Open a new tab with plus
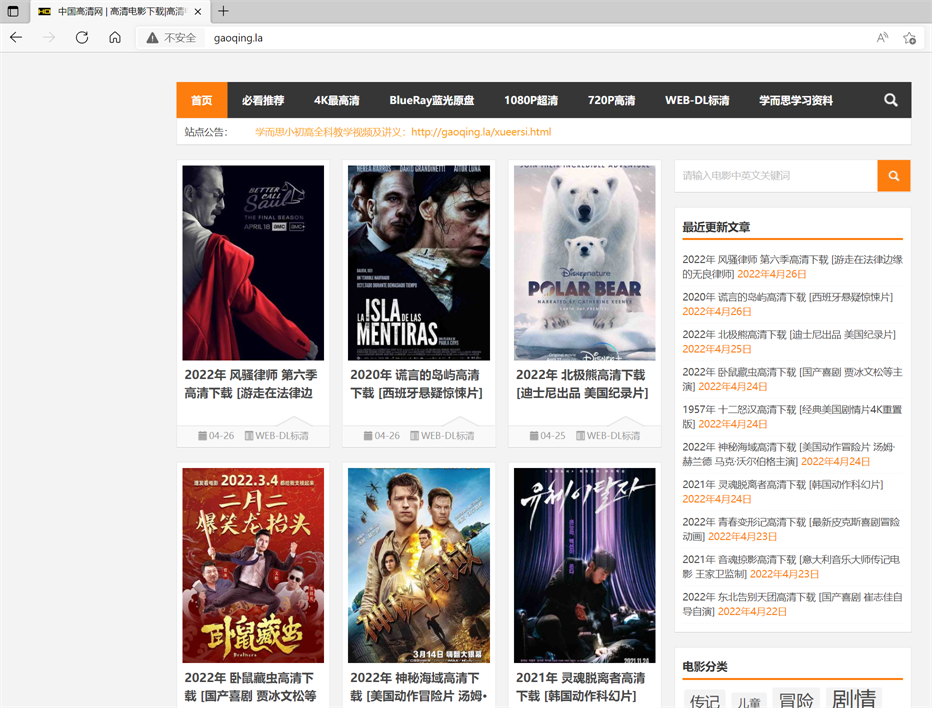 pos(223,11)
